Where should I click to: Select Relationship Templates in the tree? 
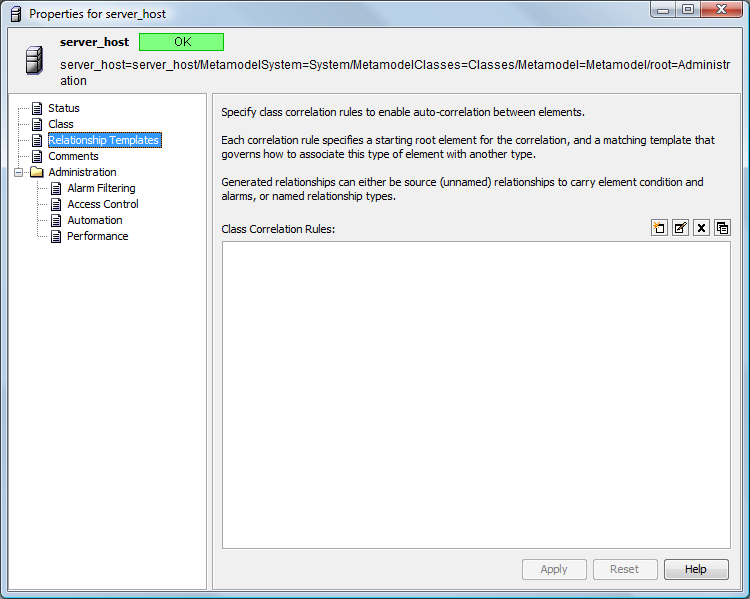(x=105, y=140)
